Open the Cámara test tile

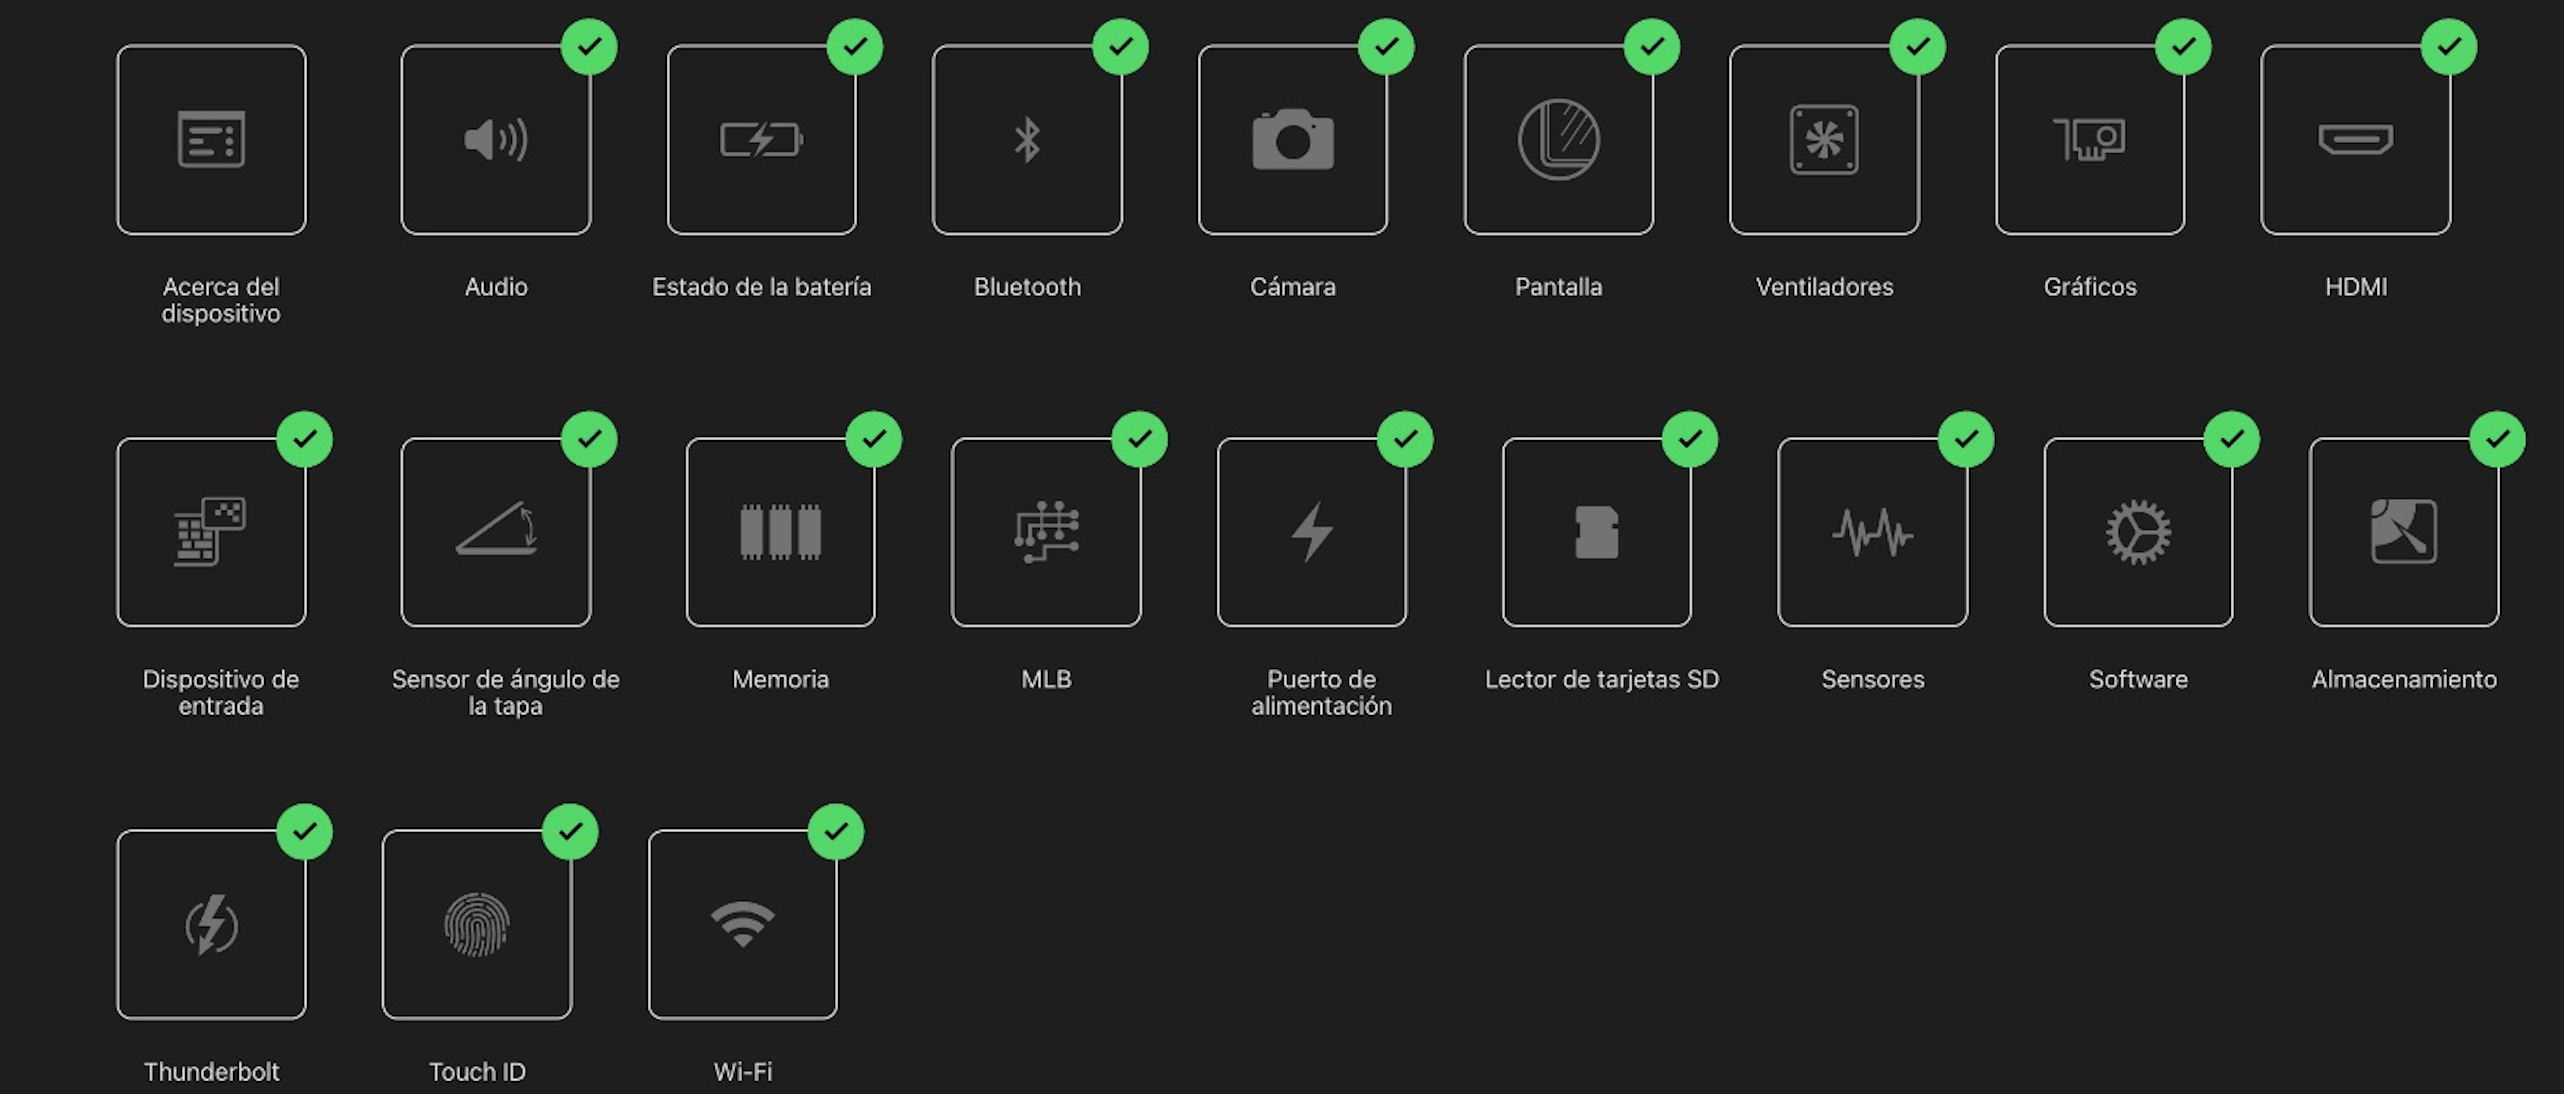point(1292,140)
